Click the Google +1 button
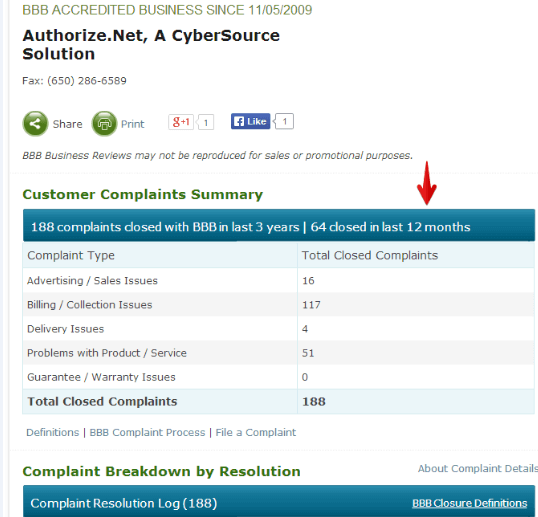This screenshot has height=517, width=538. click(181, 122)
